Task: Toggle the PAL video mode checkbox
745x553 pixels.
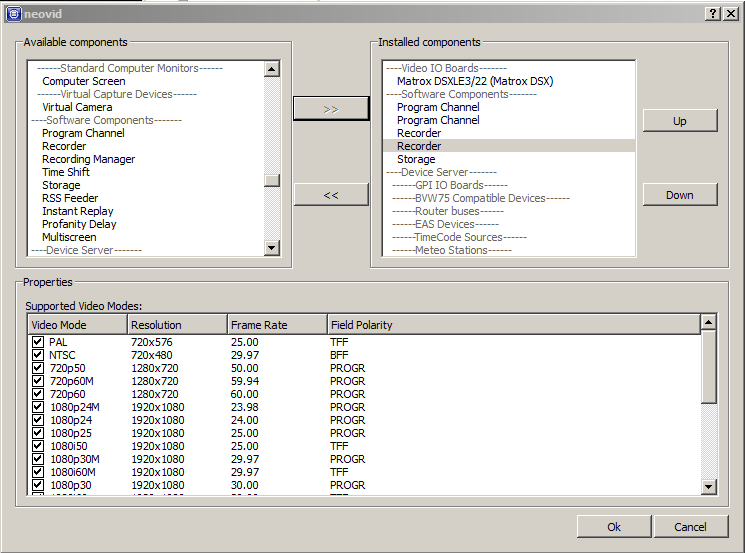Action: click(38, 342)
